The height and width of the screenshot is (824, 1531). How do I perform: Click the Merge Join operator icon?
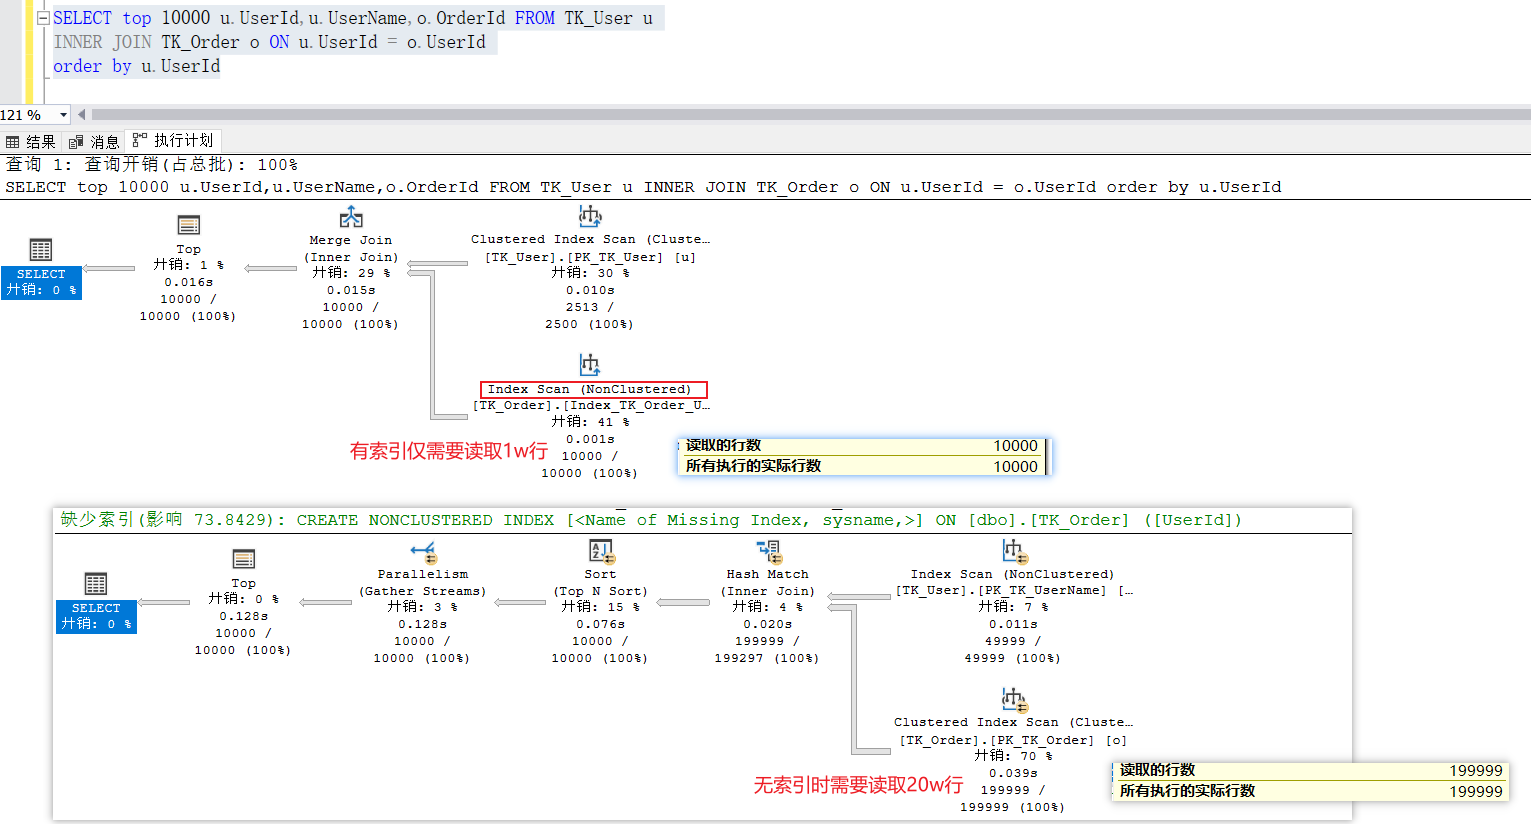pos(351,217)
